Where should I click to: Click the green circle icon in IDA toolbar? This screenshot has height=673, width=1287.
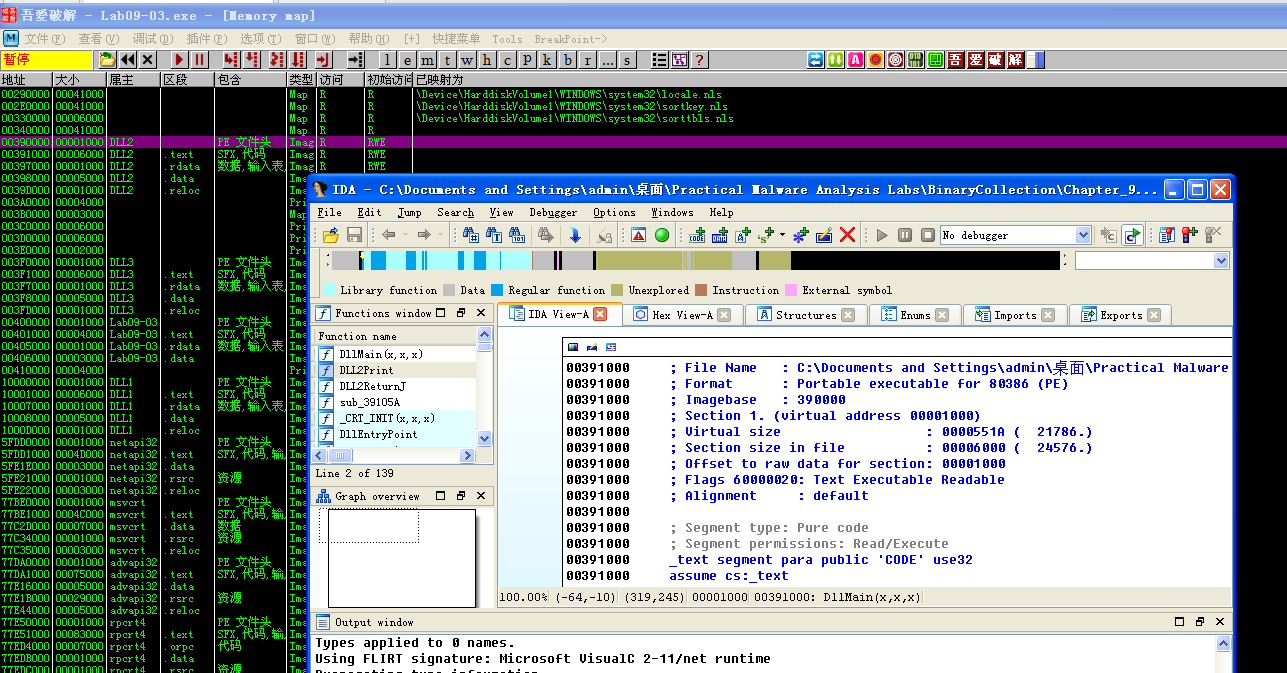pyautogui.click(x=662, y=235)
